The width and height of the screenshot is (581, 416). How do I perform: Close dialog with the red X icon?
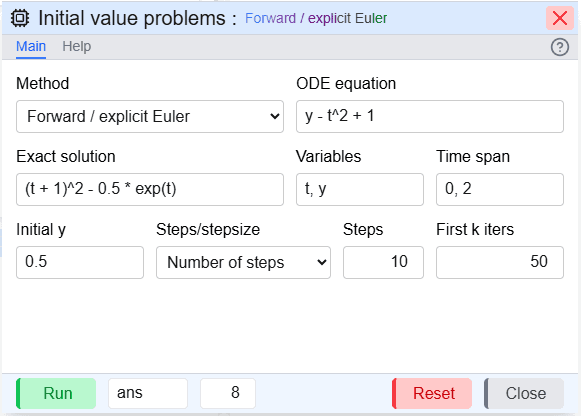click(x=560, y=18)
